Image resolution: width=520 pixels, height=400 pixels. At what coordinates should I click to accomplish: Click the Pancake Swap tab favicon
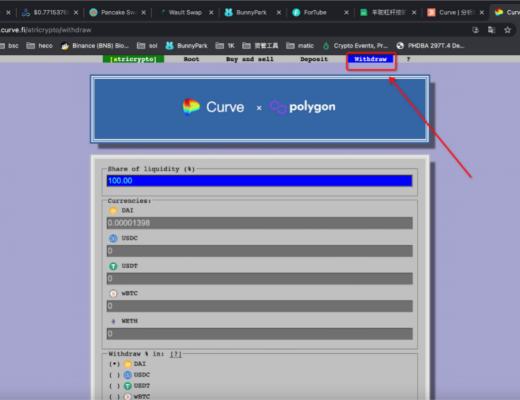pyautogui.click(x=93, y=13)
